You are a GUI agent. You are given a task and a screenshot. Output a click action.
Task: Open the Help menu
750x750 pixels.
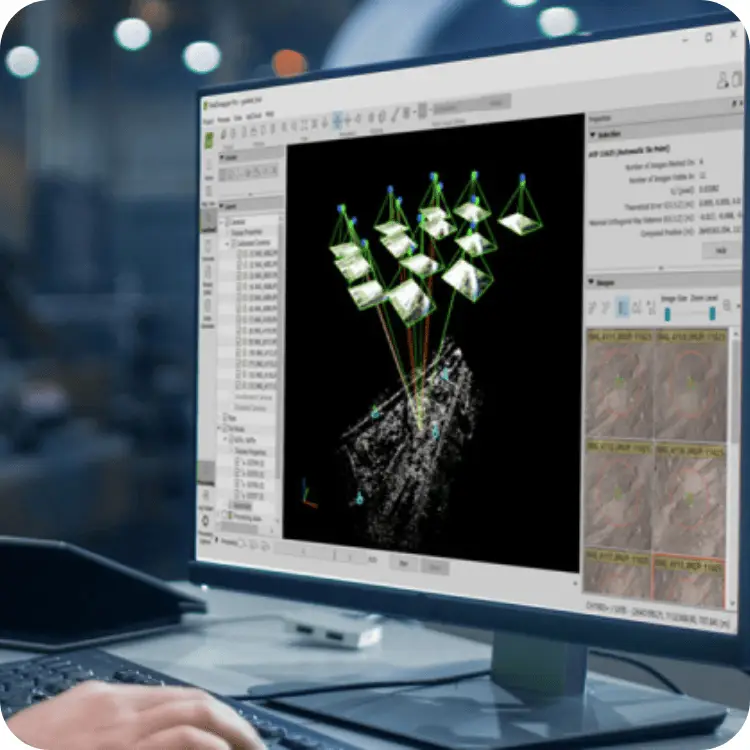(270, 115)
